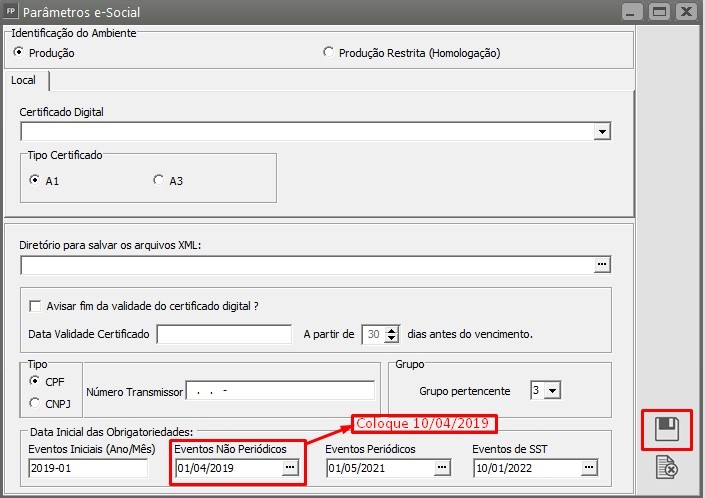705x498 pixels.
Task: Click the FP application icon in title bar
Action: click(11, 11)
